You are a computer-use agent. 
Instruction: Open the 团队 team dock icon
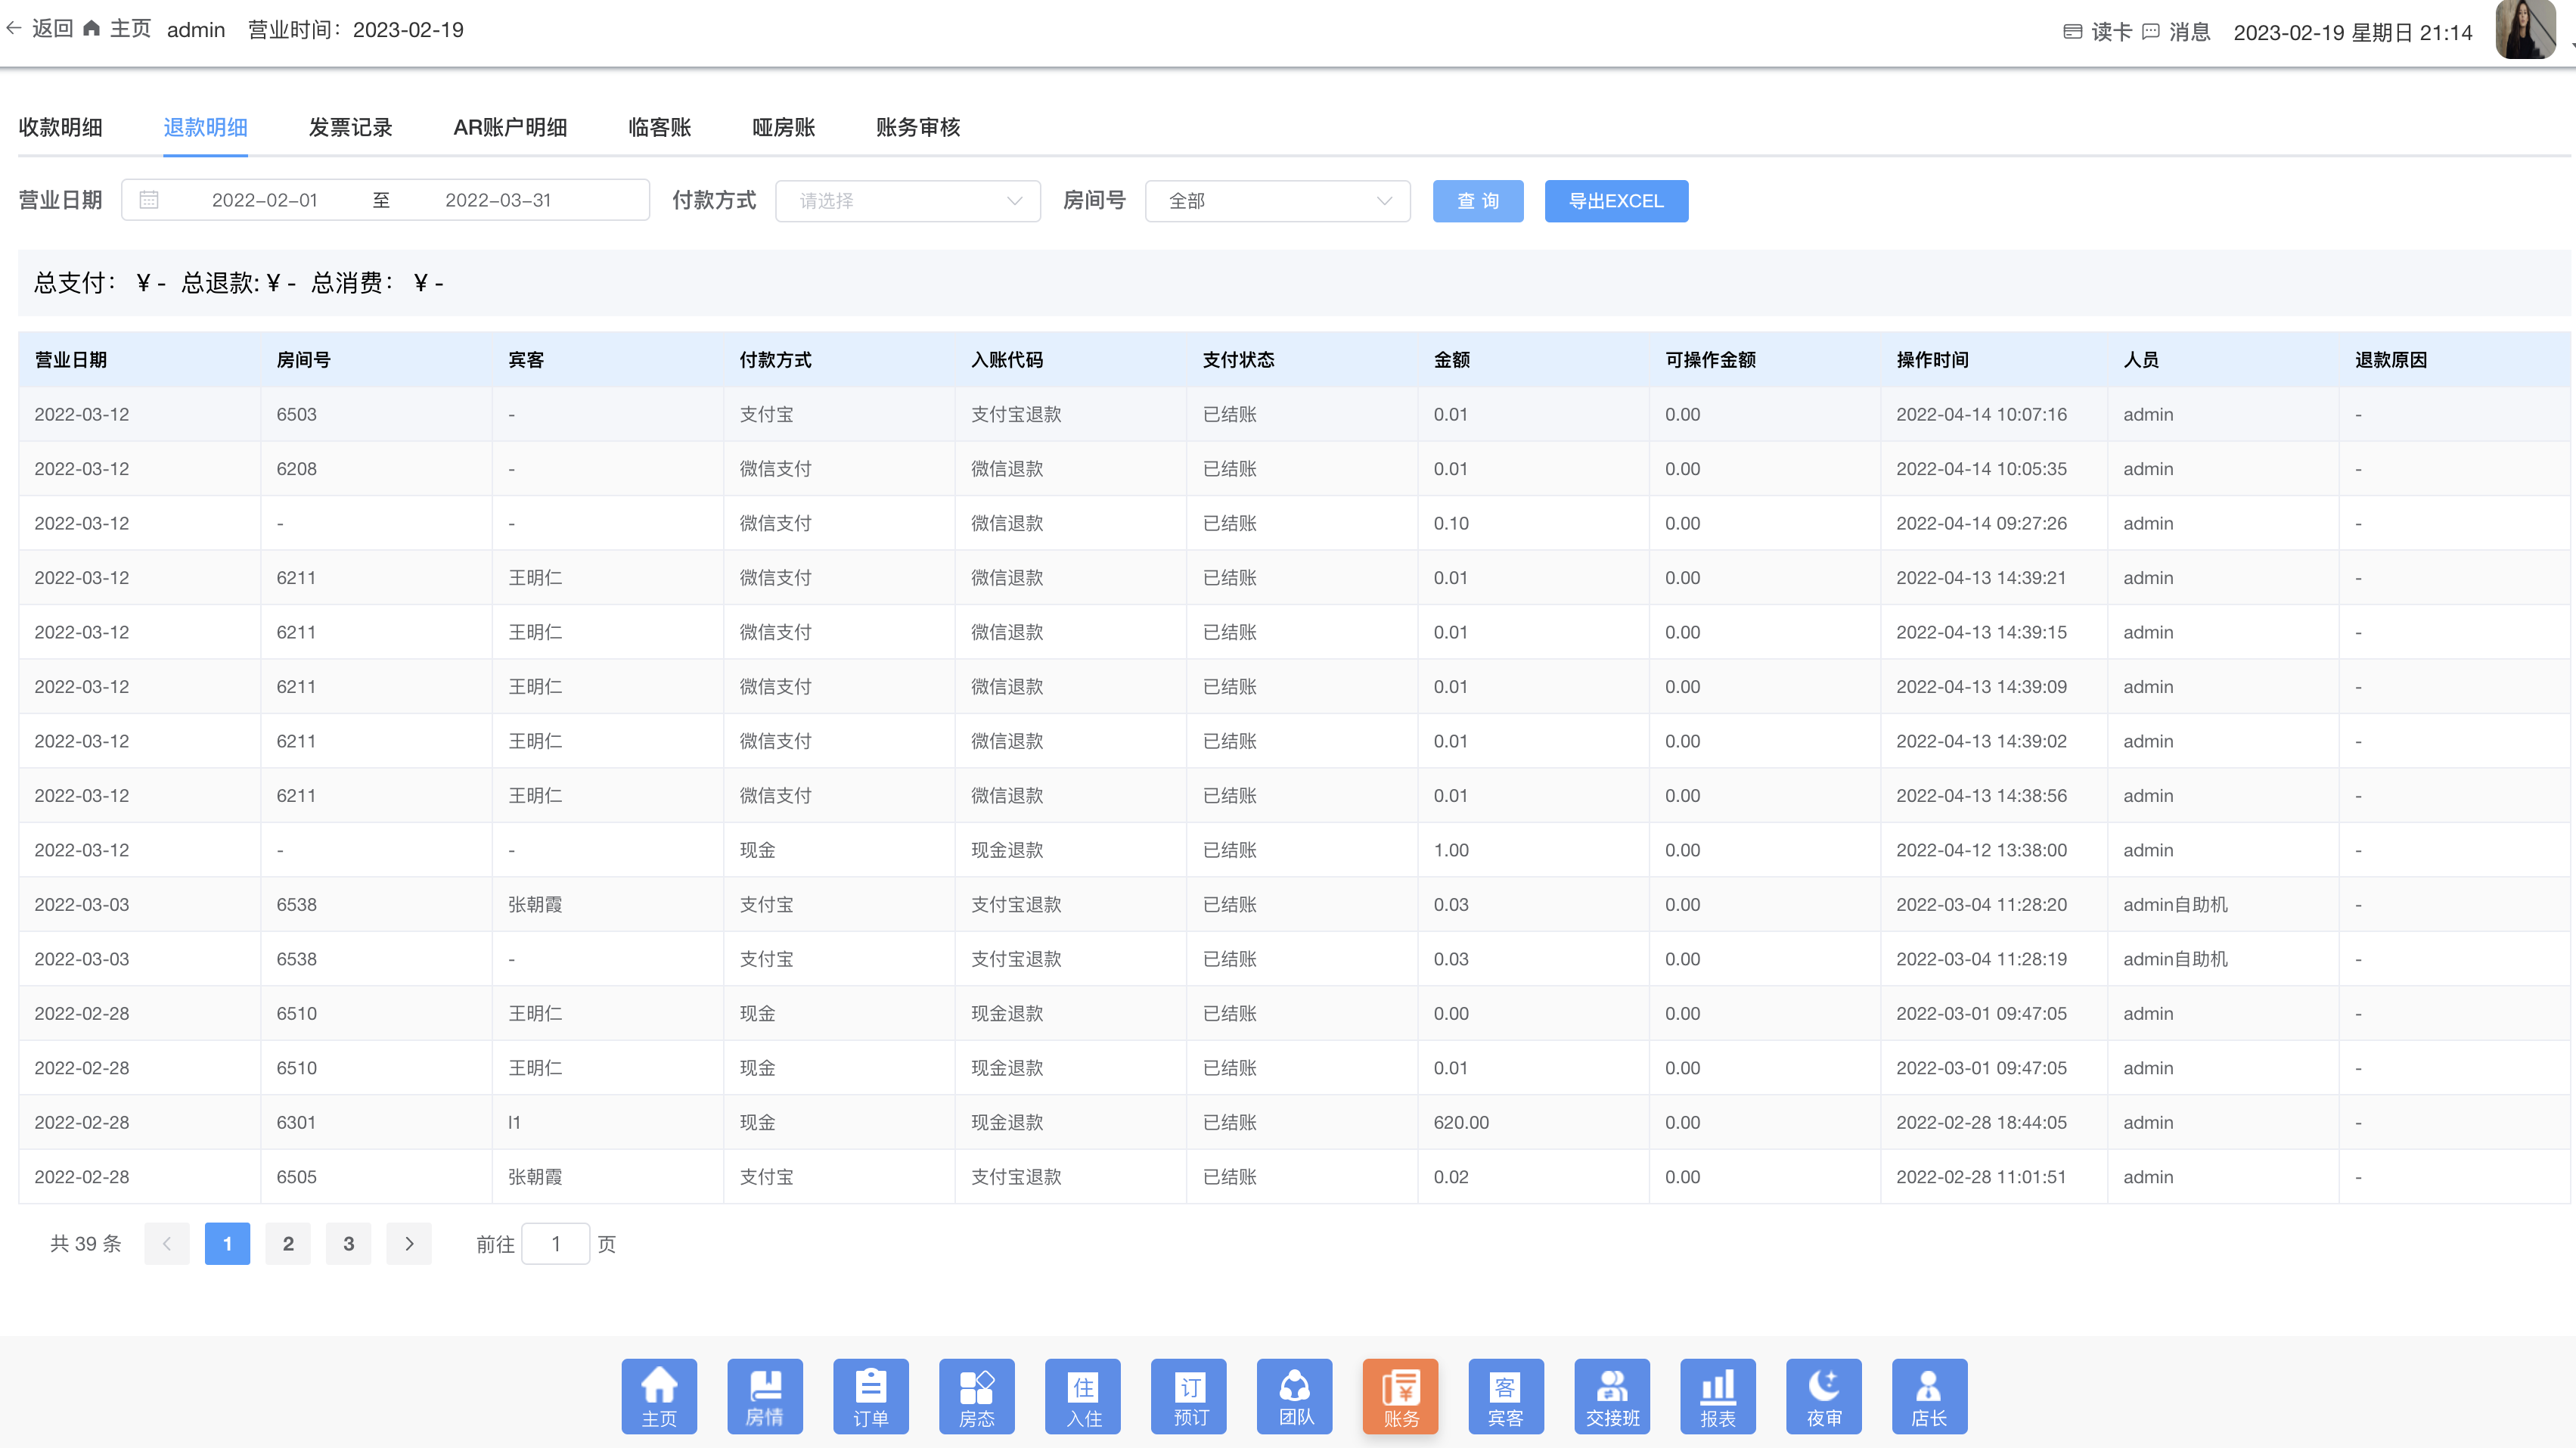(x=1295, y=1395)
